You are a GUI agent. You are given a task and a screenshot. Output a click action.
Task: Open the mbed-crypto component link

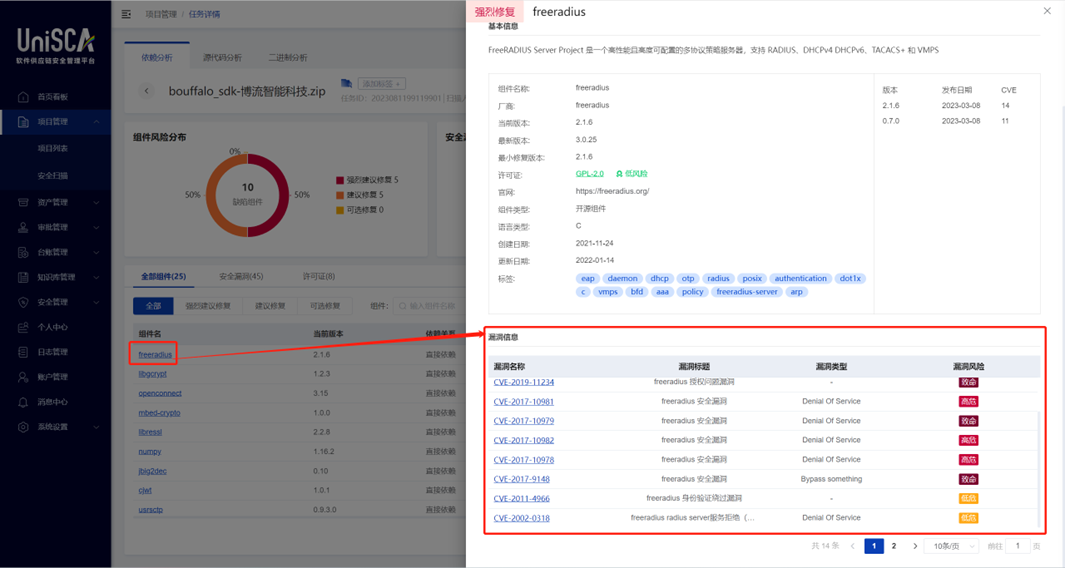[x=160, y=412]
